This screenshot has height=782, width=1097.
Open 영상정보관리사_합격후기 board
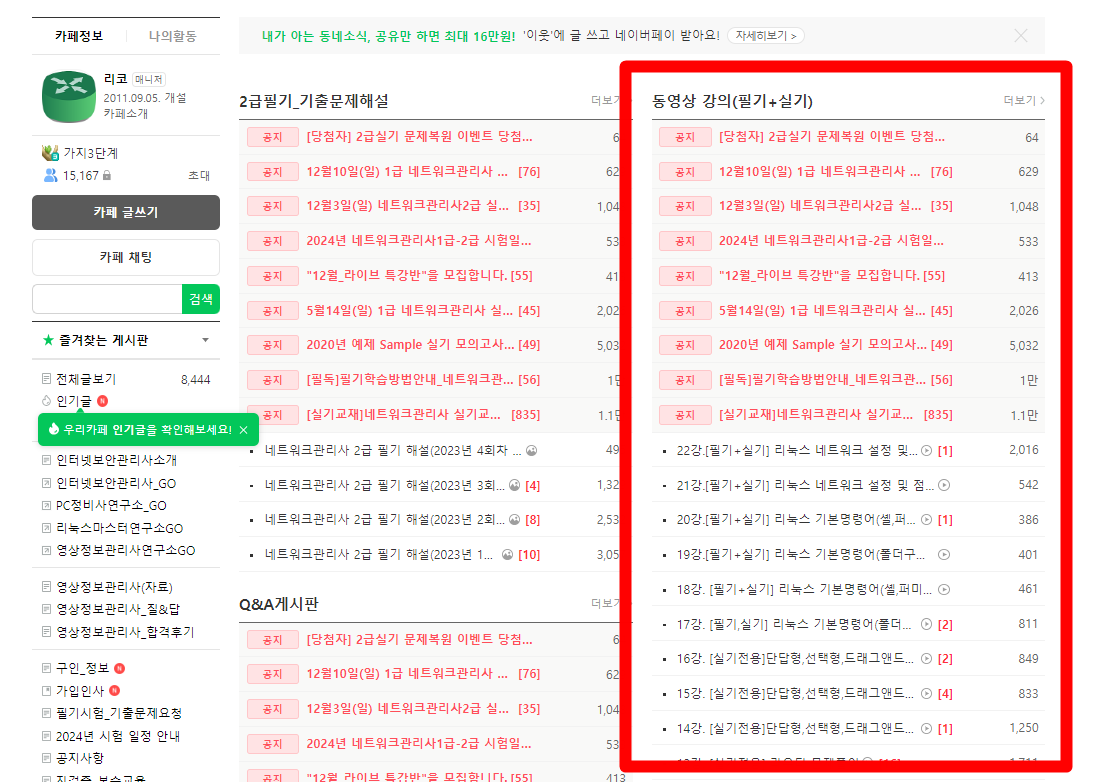pos(125,632)
